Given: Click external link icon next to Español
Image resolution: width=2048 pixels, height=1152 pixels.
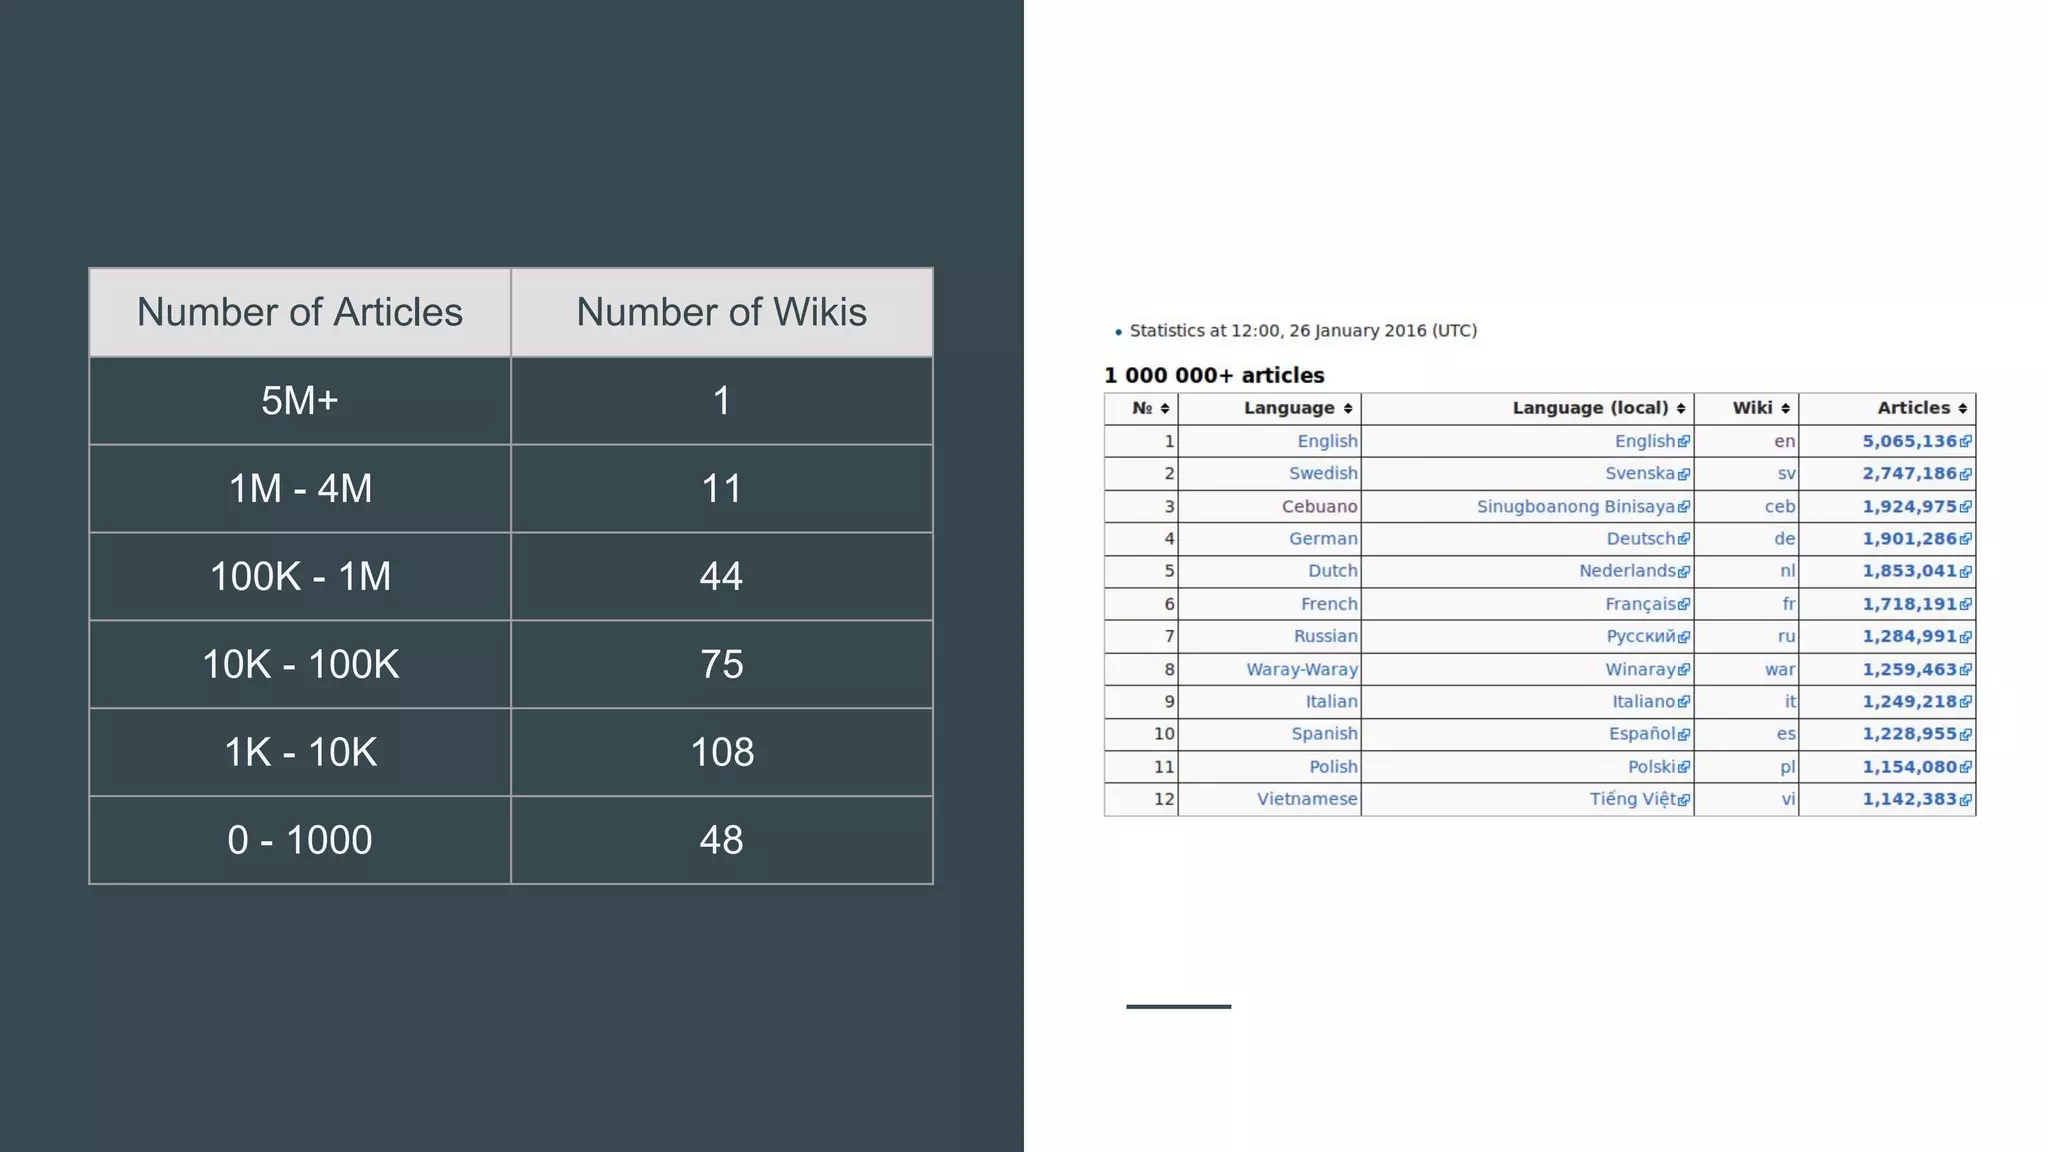Looking at the screenshot, I should (1685, 735).
